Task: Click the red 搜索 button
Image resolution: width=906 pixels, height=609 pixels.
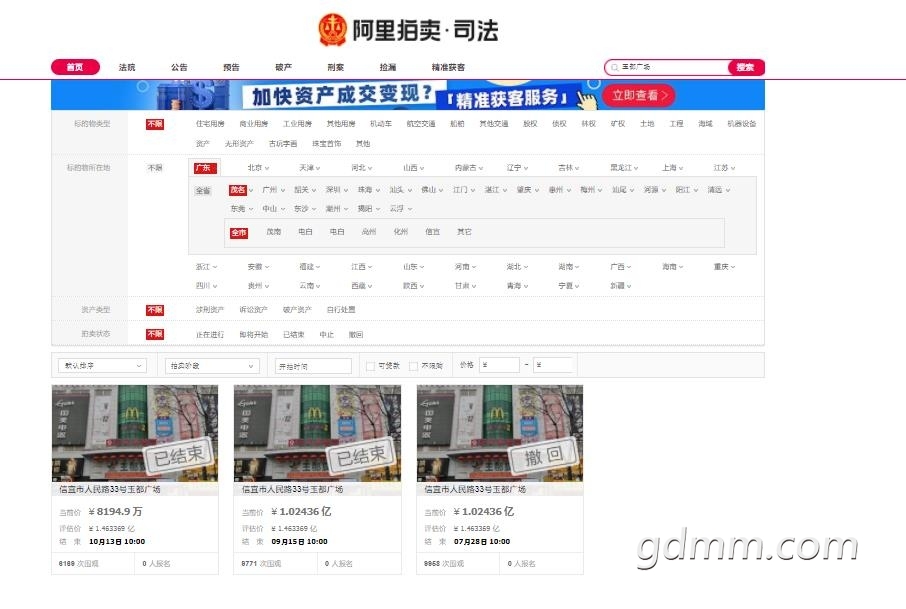Action: tap(745, 68)
